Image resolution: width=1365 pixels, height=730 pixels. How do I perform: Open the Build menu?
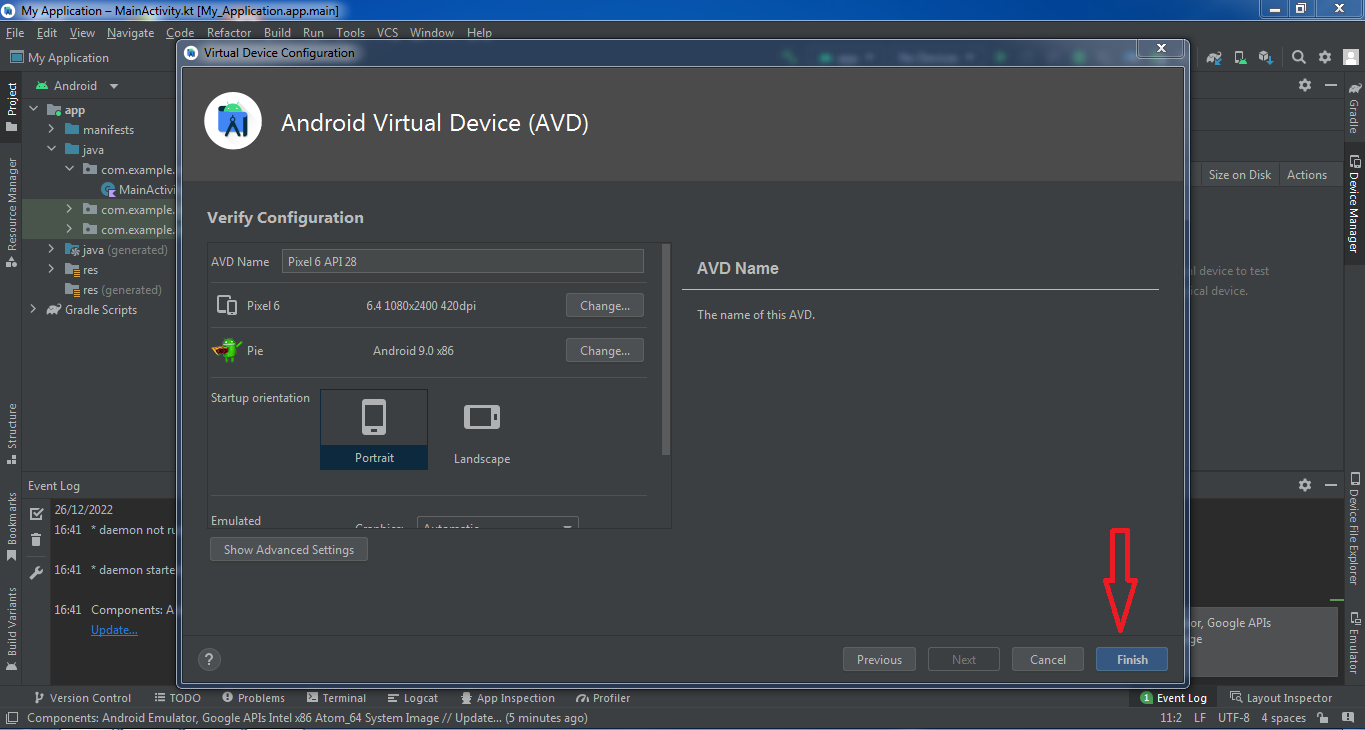277,33
